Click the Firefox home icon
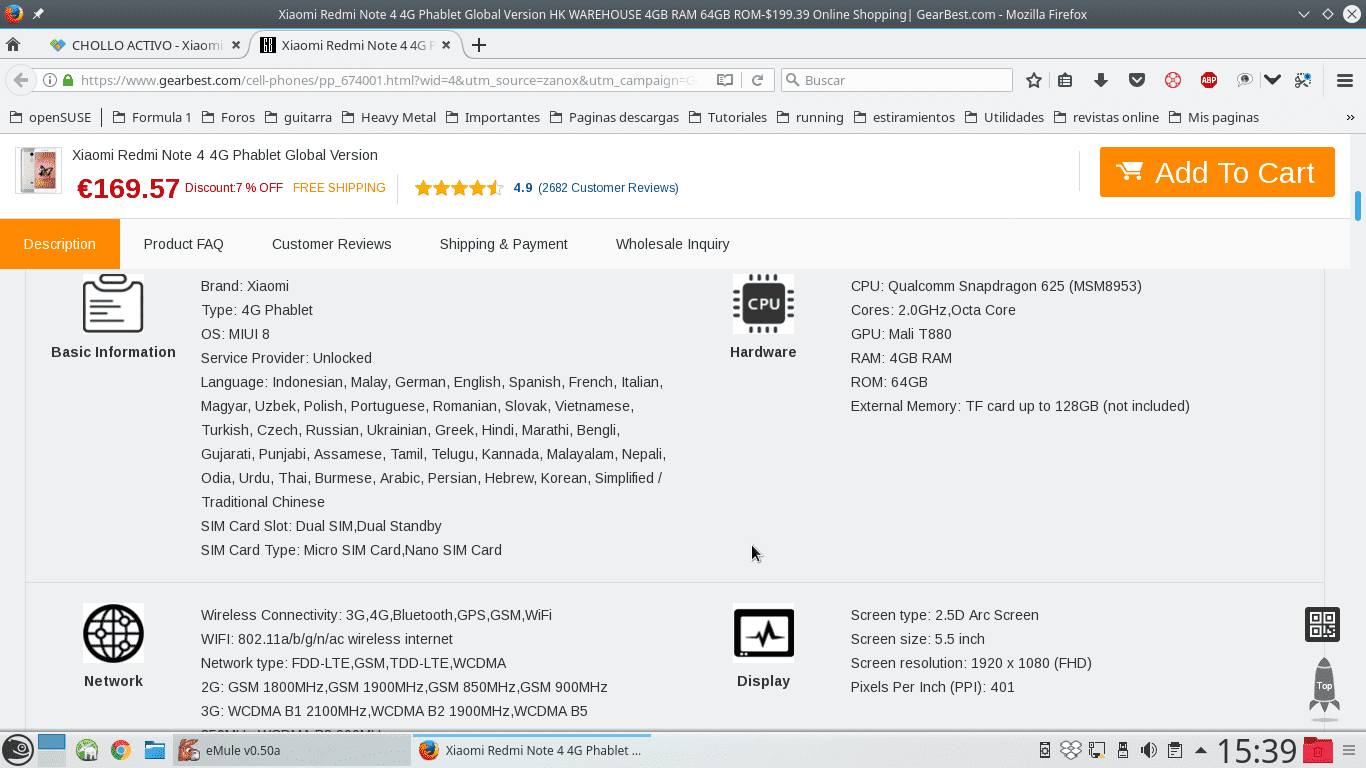Viewport: 1366px width, 768px height. click(13, 45)
